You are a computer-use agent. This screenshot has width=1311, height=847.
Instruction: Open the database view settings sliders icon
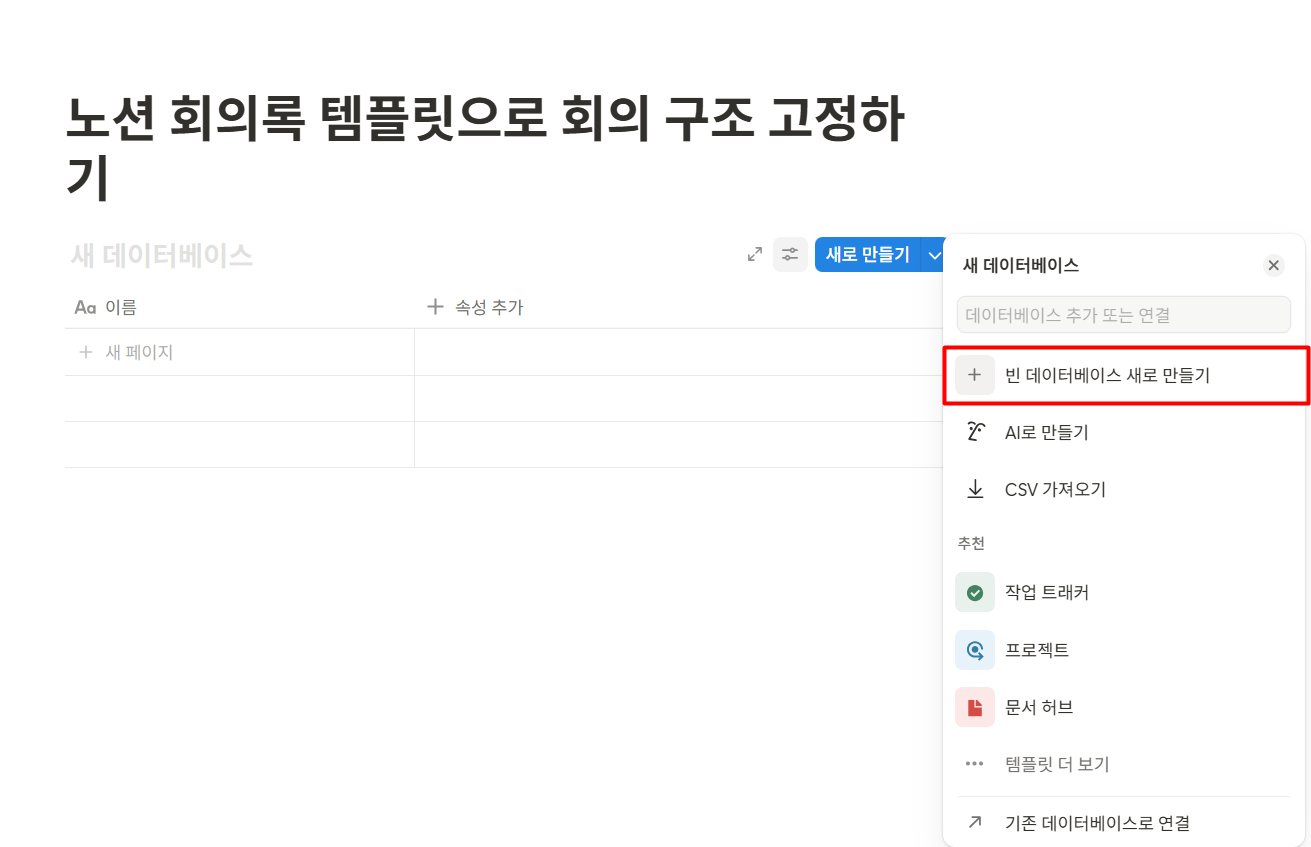[x=790, y=254]
